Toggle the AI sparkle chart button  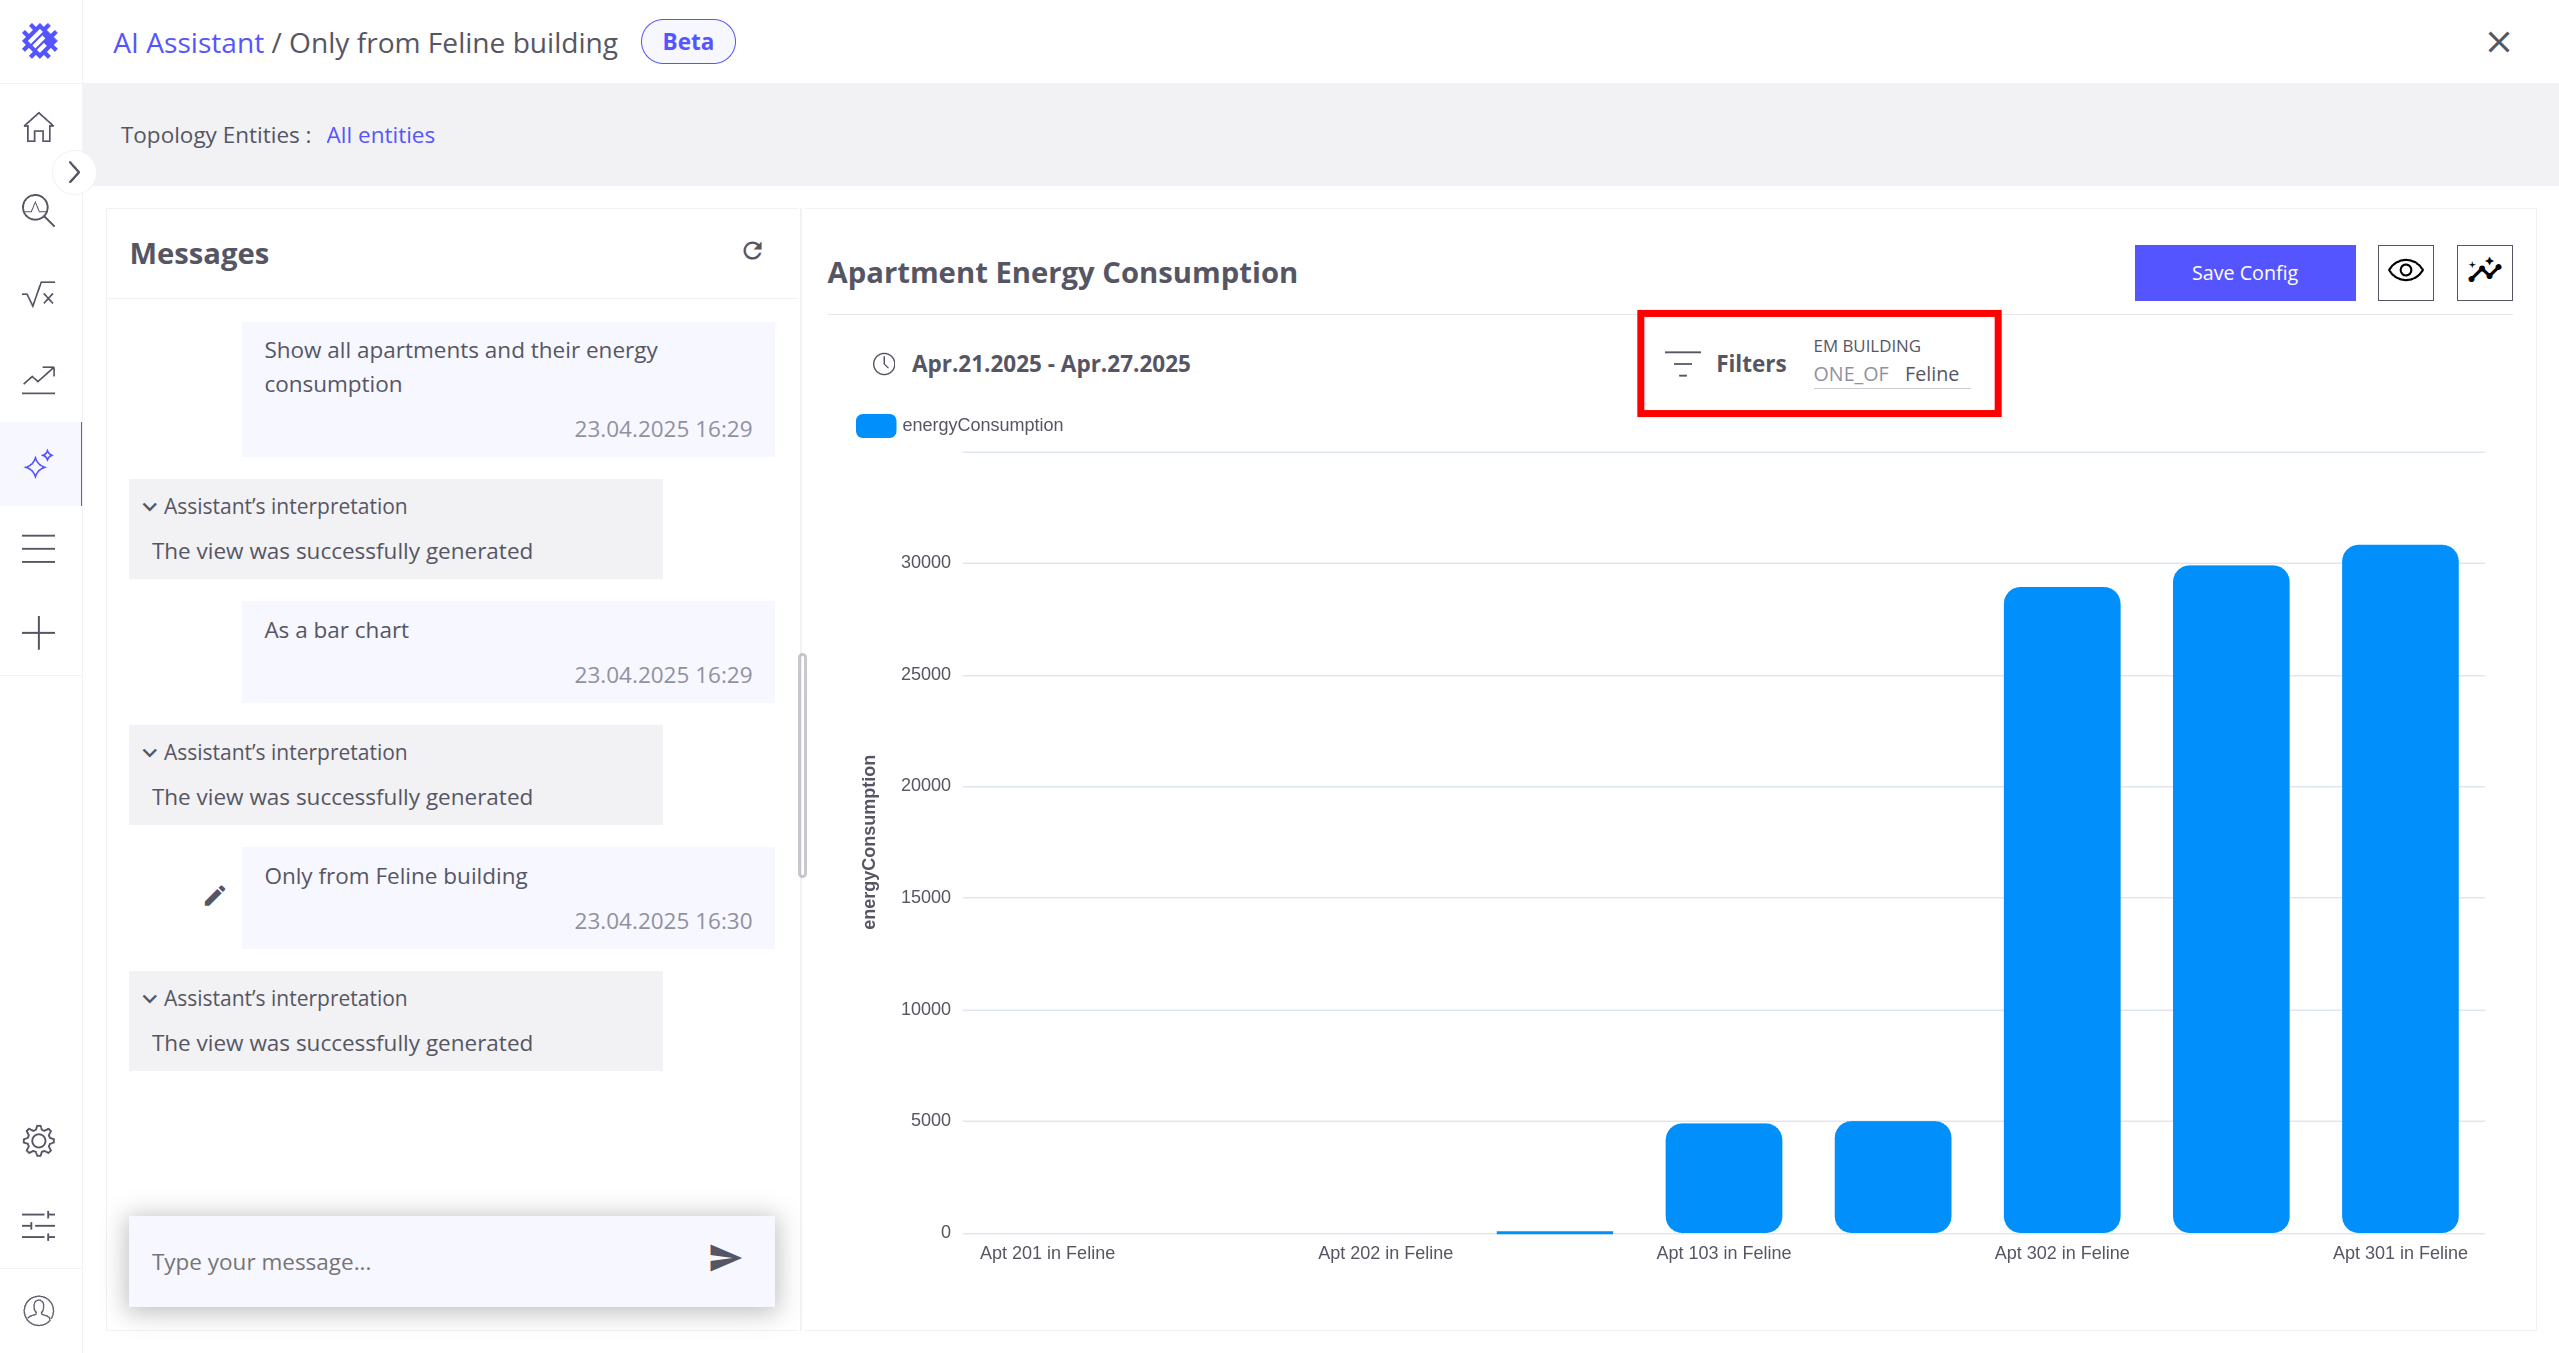tap(2484, 272)
